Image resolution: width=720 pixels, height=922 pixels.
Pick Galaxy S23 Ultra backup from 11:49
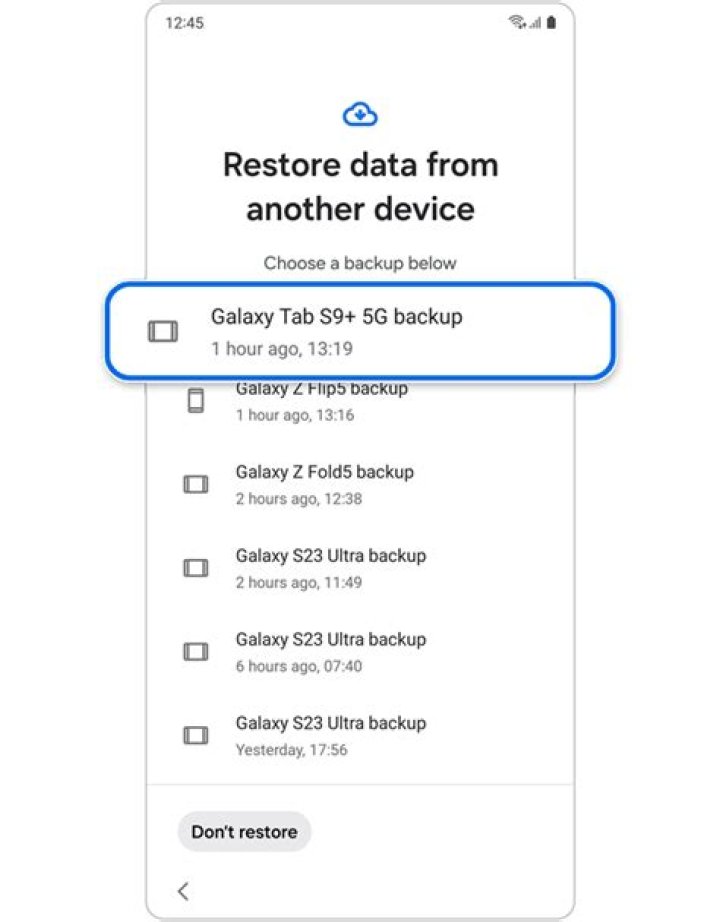pyautogui.click(x=330, y=568)
